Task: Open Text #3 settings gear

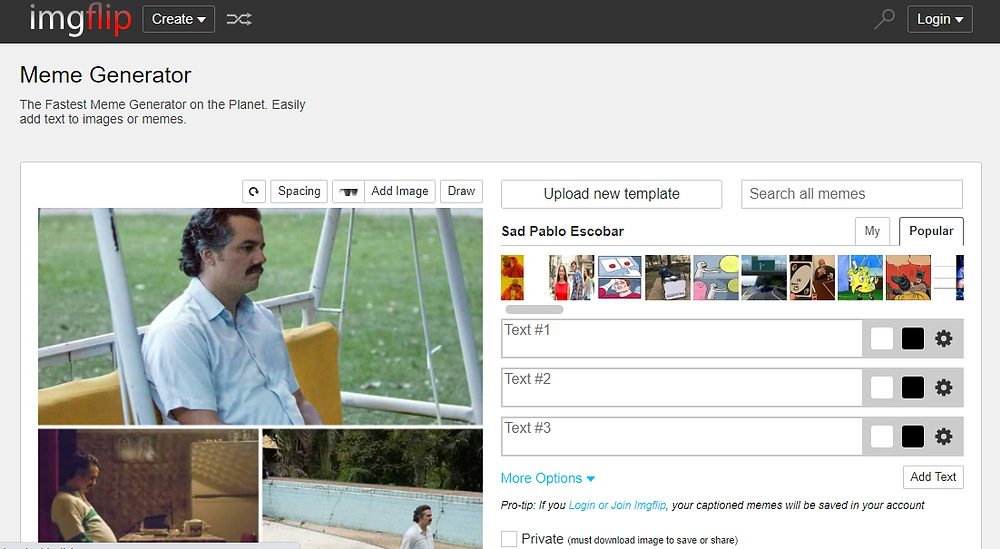Action: coord(944,437)
